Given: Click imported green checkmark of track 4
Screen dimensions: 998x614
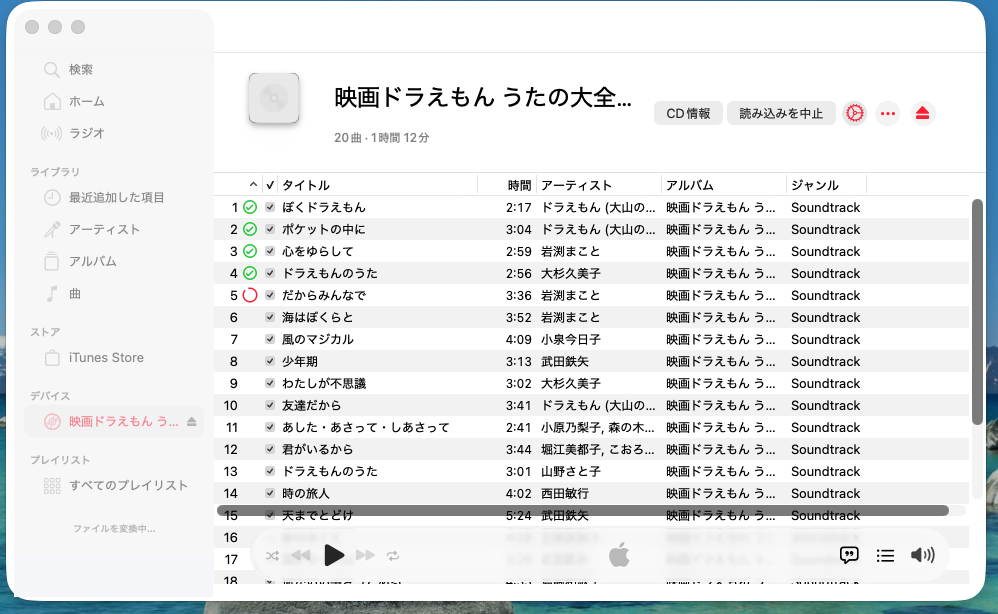Looking at the screenshot, I should (x=250, y=273).
